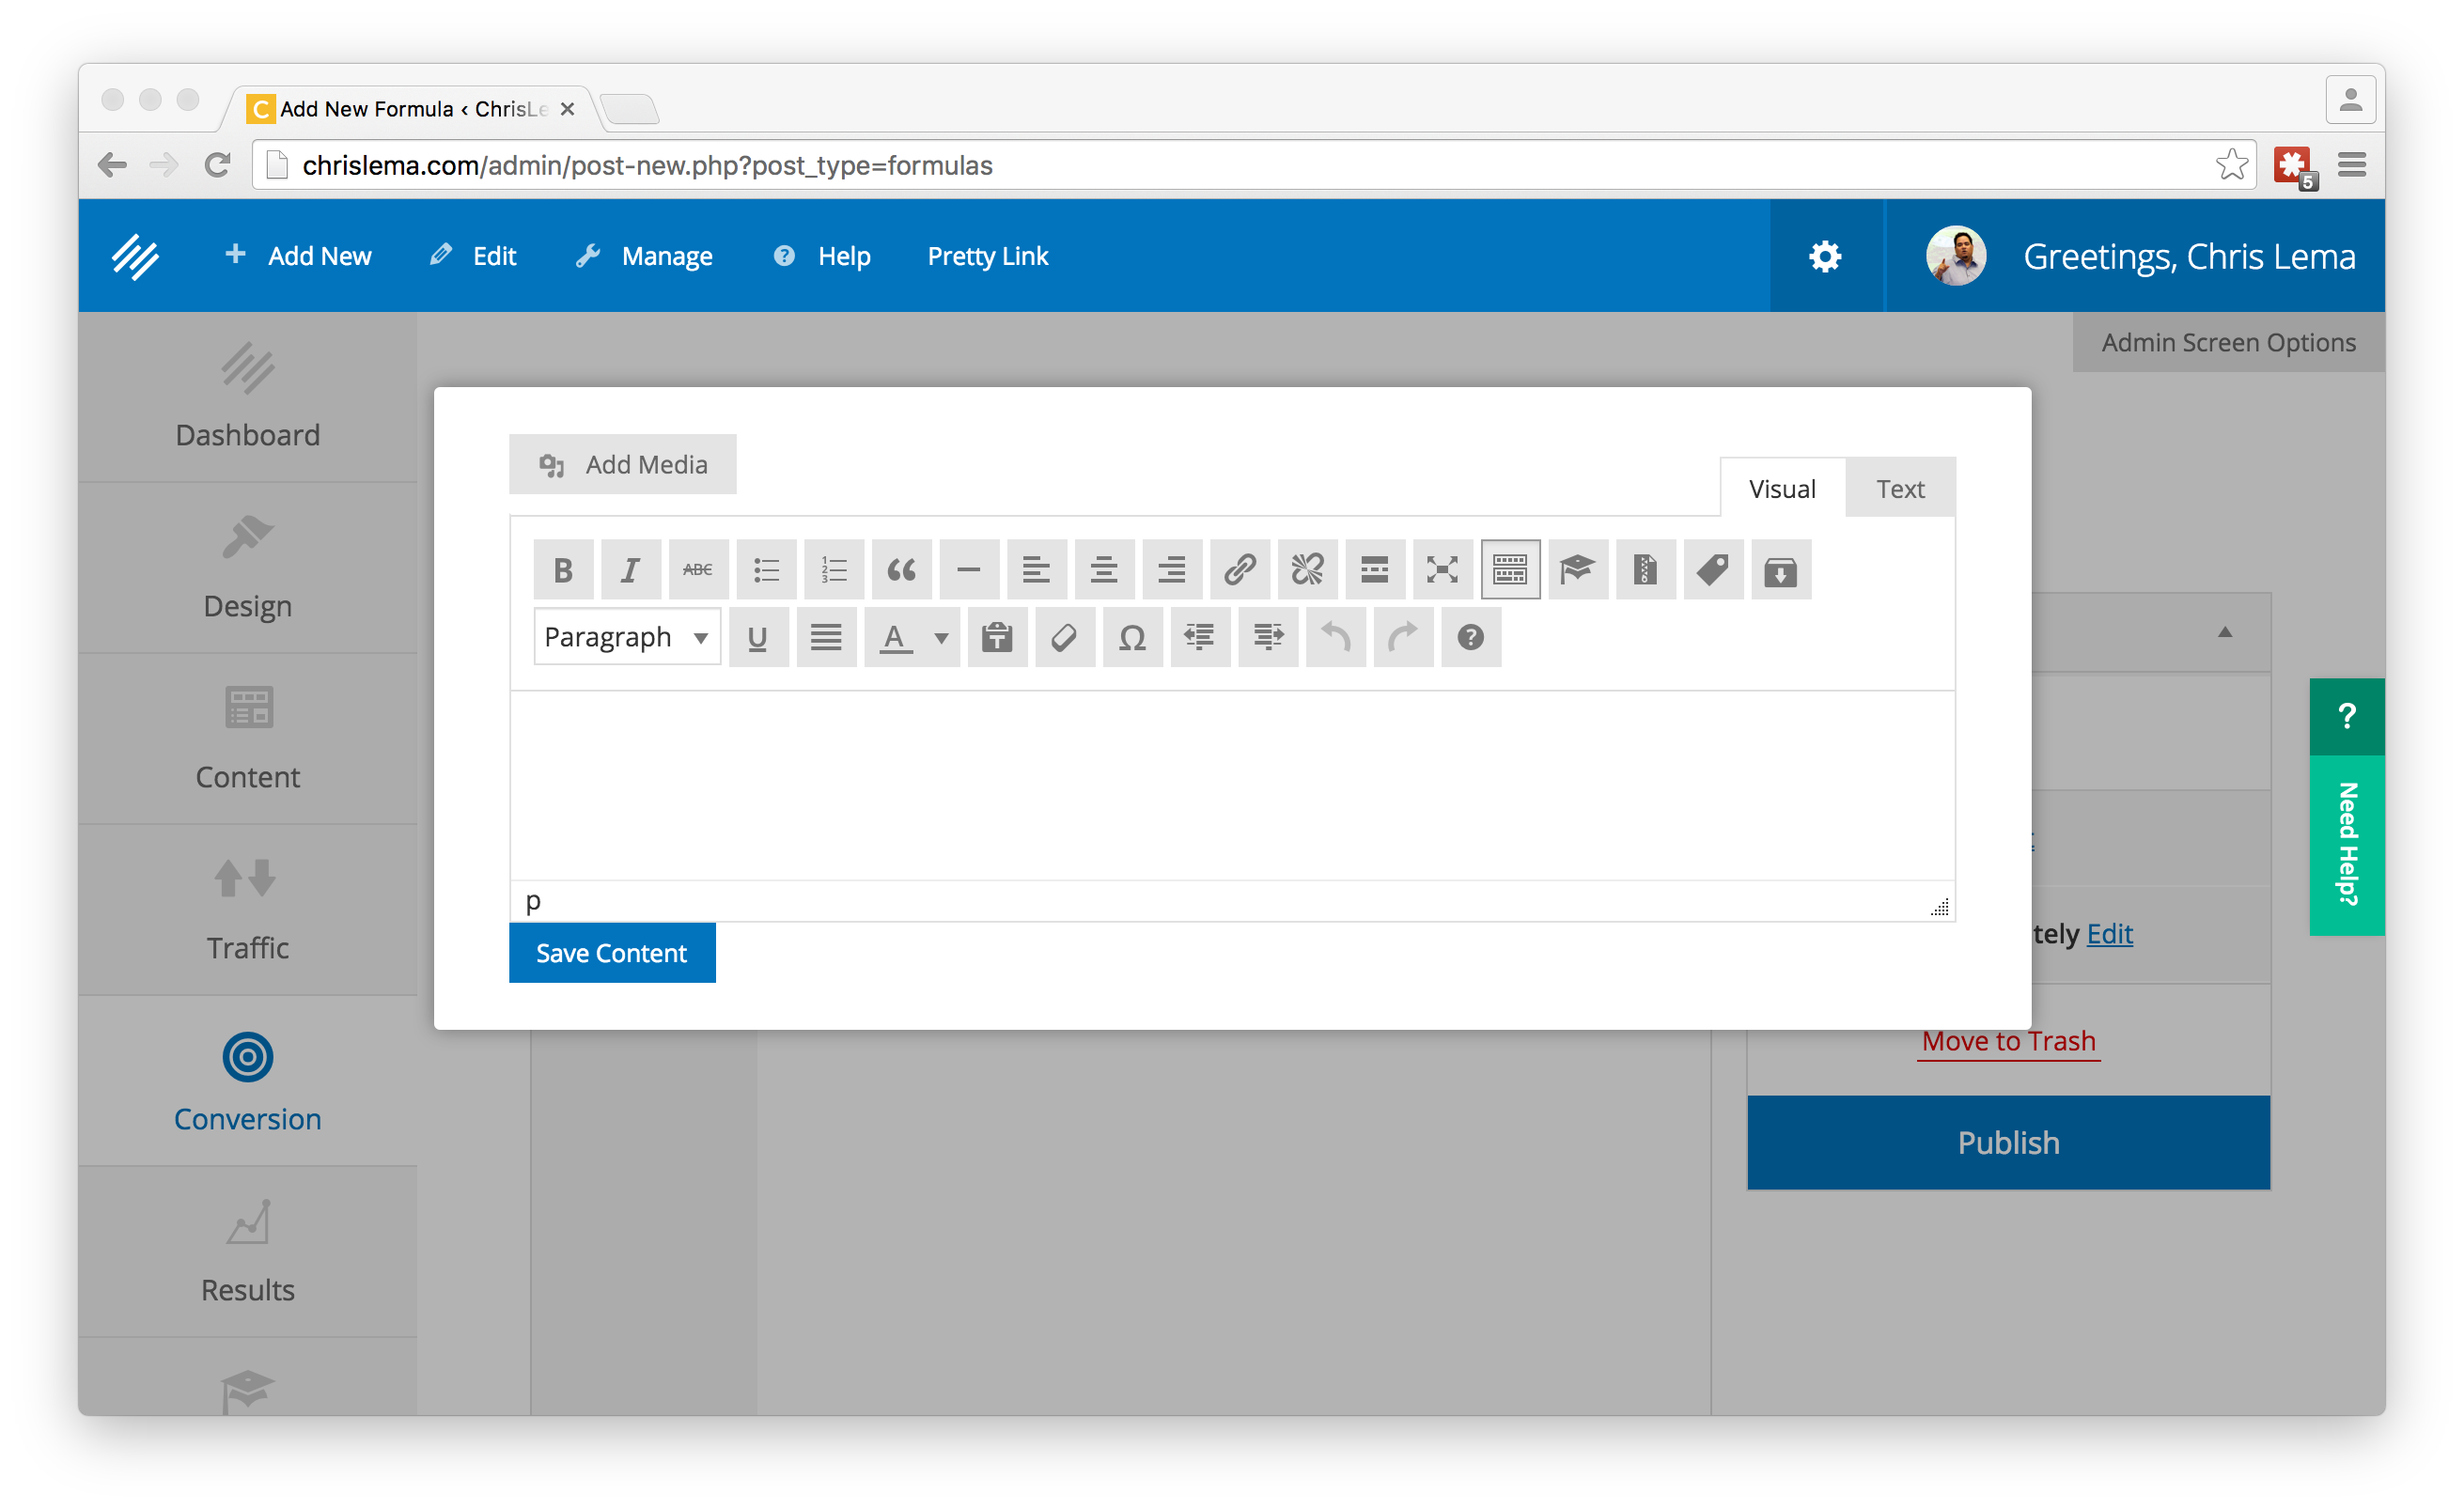The height and width of the screenshot is (1509, 2464).
Task: Open text color dropdown arrow
Action: [941, 637]
